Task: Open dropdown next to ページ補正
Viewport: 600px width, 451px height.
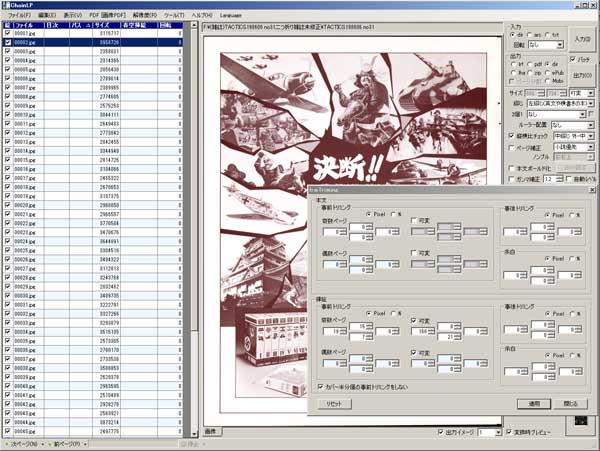Action: point(574,147)
